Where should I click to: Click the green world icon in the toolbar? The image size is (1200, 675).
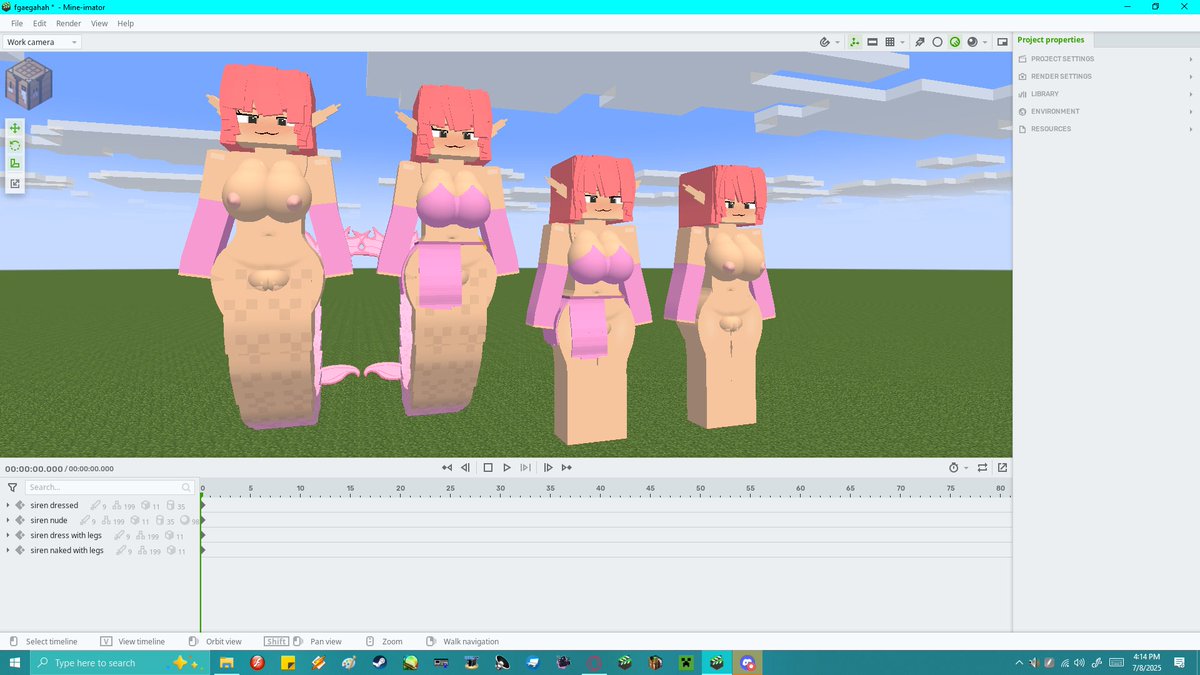(x=956, y=42)
